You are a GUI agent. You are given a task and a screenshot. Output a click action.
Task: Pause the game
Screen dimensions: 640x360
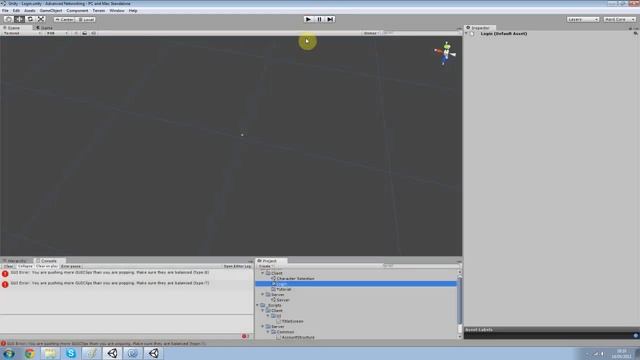320,19
